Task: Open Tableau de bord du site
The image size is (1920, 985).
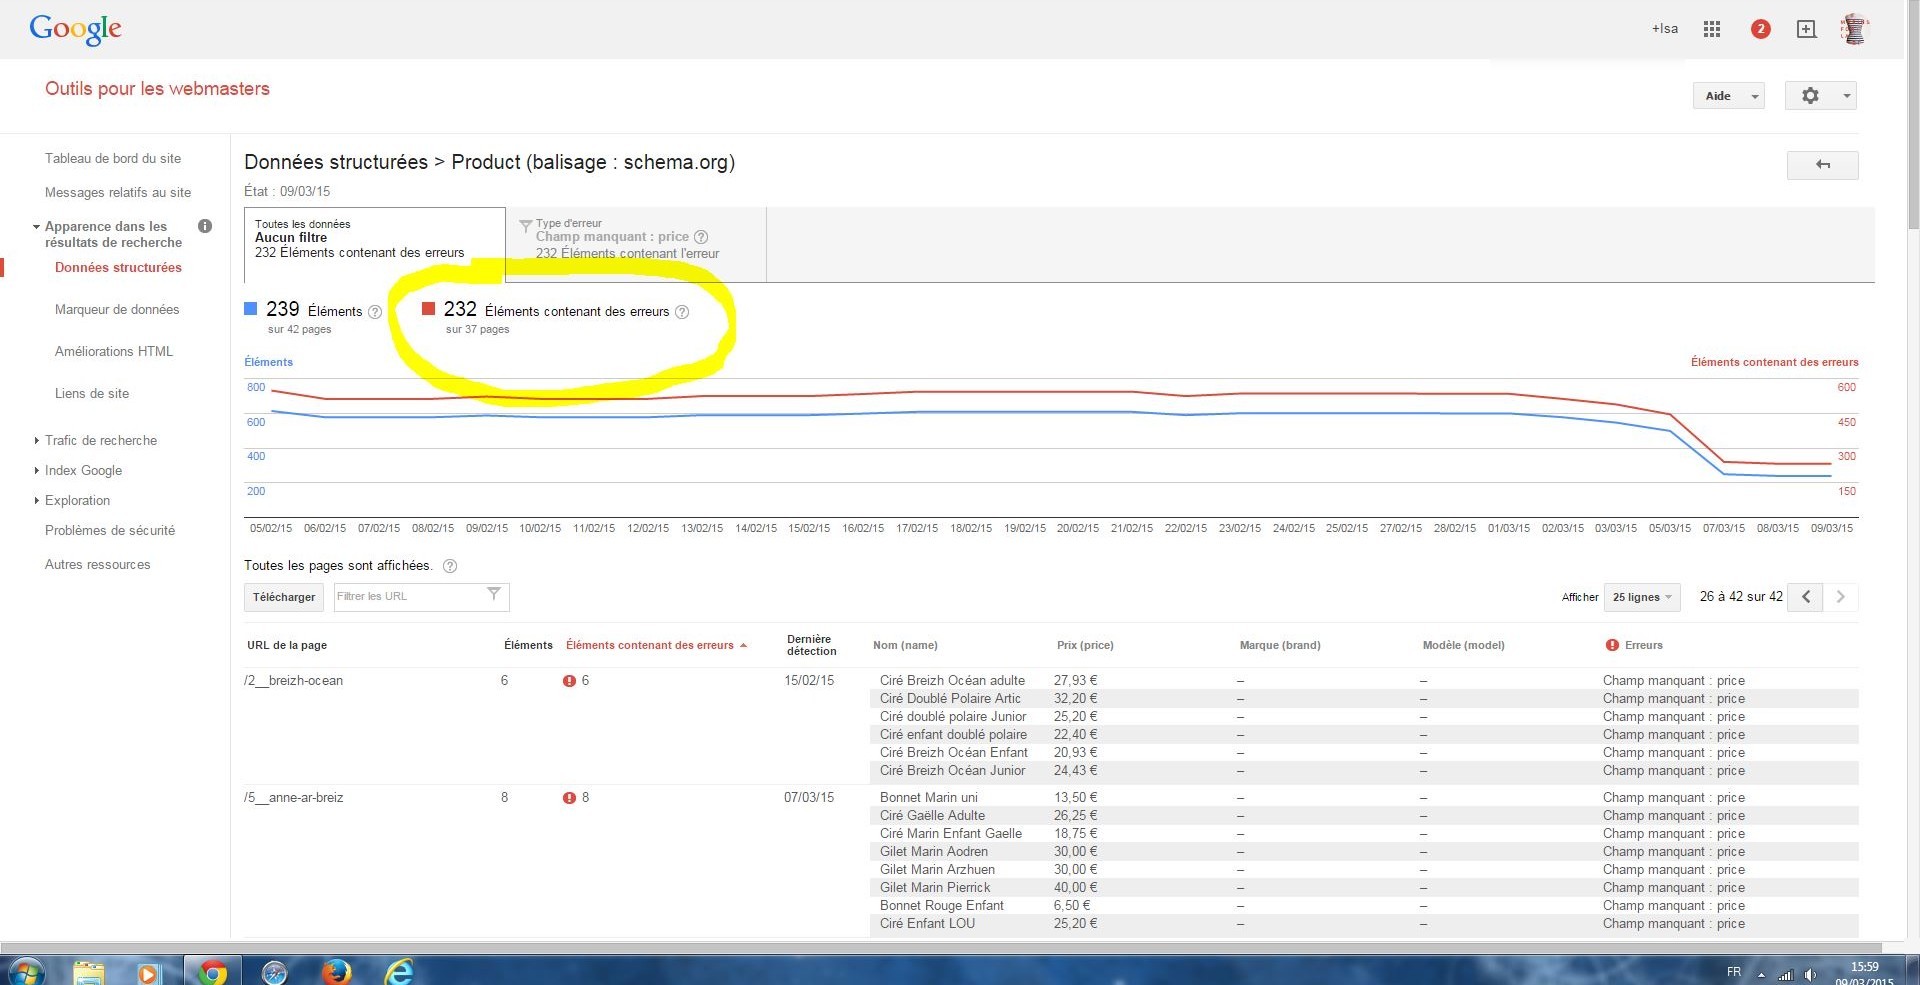Action: pos(113,158)
